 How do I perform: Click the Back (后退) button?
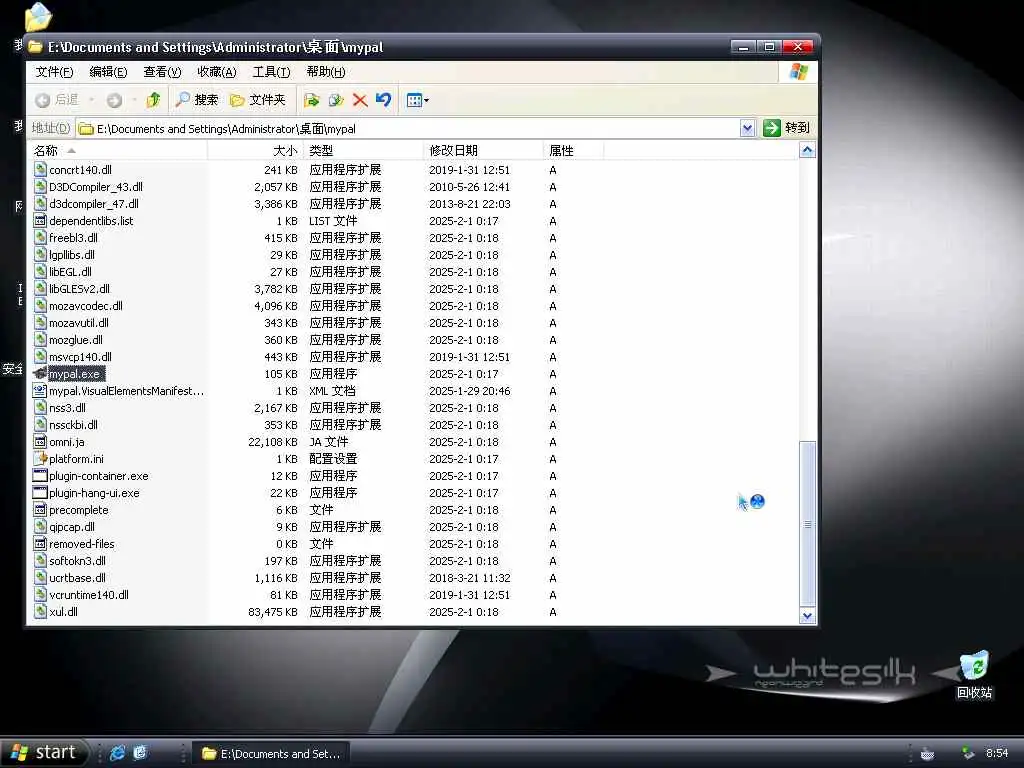[x=57, y=100]
